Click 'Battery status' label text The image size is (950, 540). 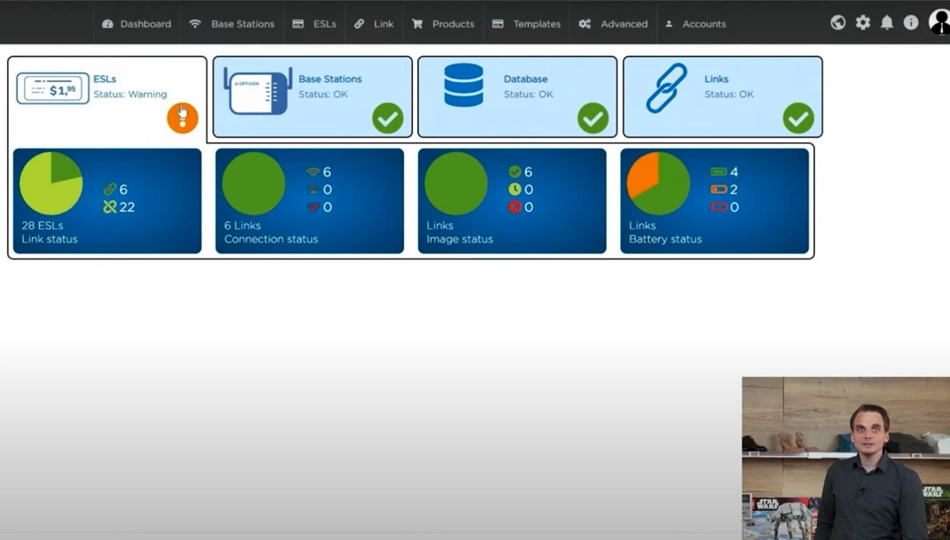(x=665, y=239)
